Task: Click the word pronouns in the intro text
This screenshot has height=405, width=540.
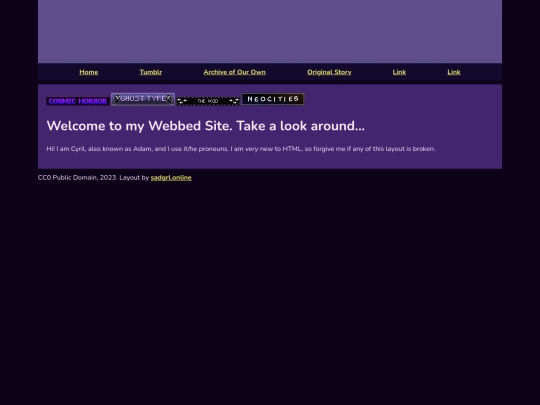Action: click(213, 149)
